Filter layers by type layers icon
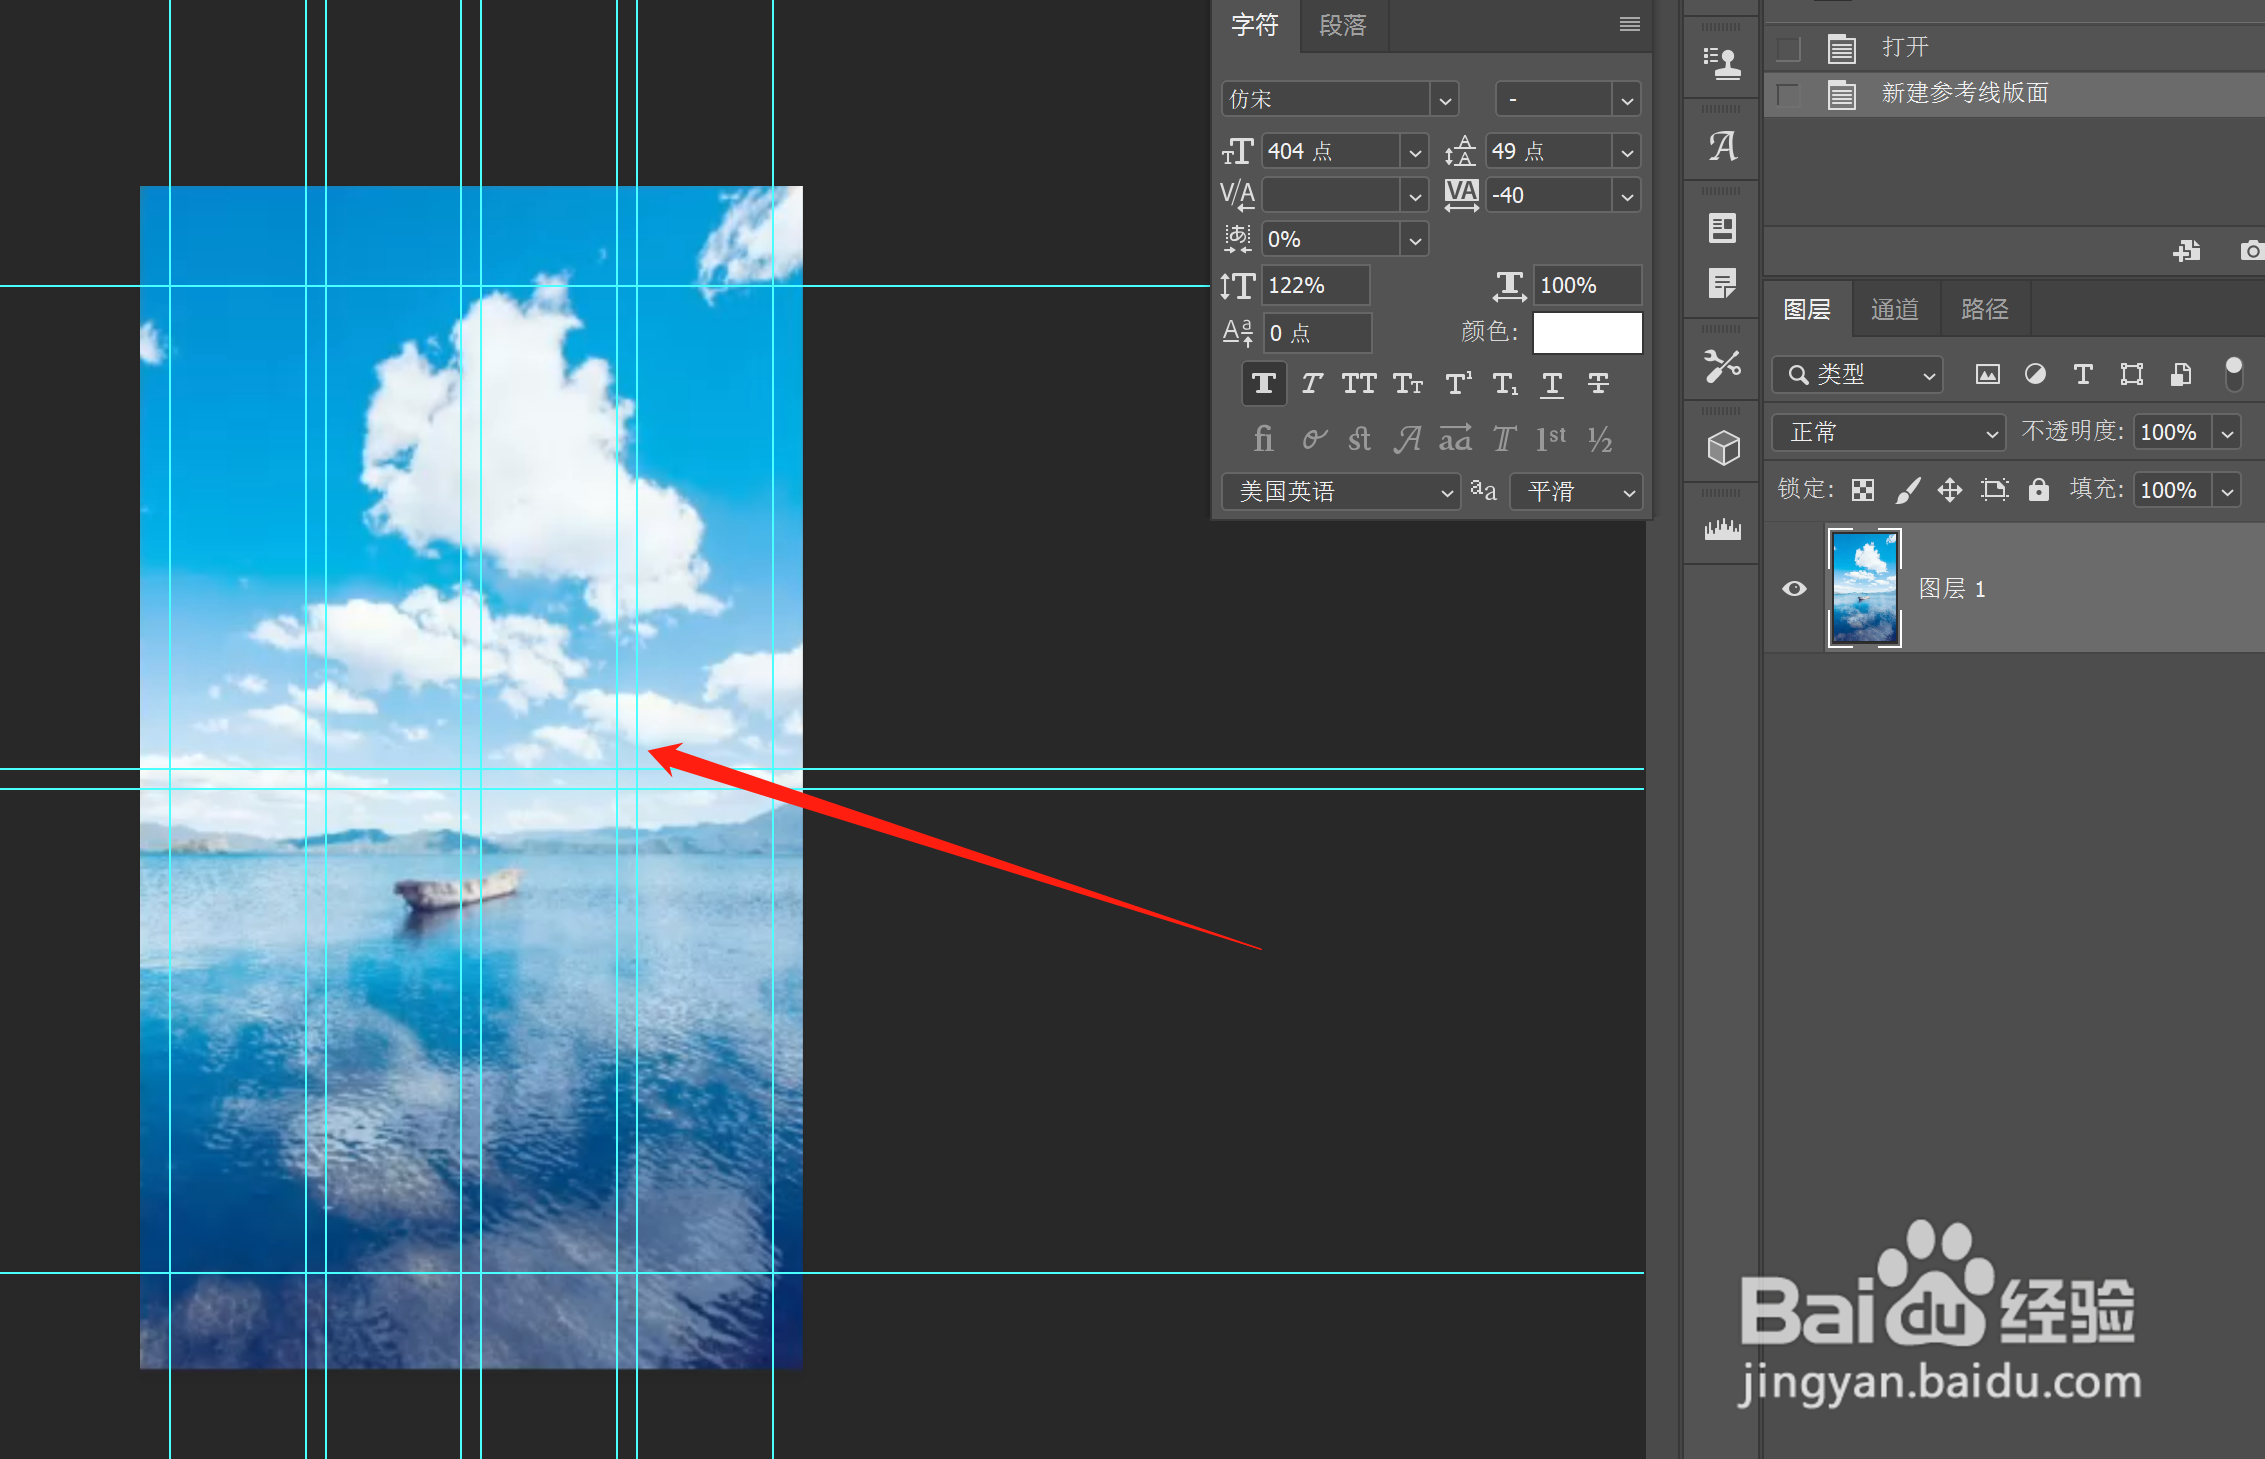 pos(2083,374)
